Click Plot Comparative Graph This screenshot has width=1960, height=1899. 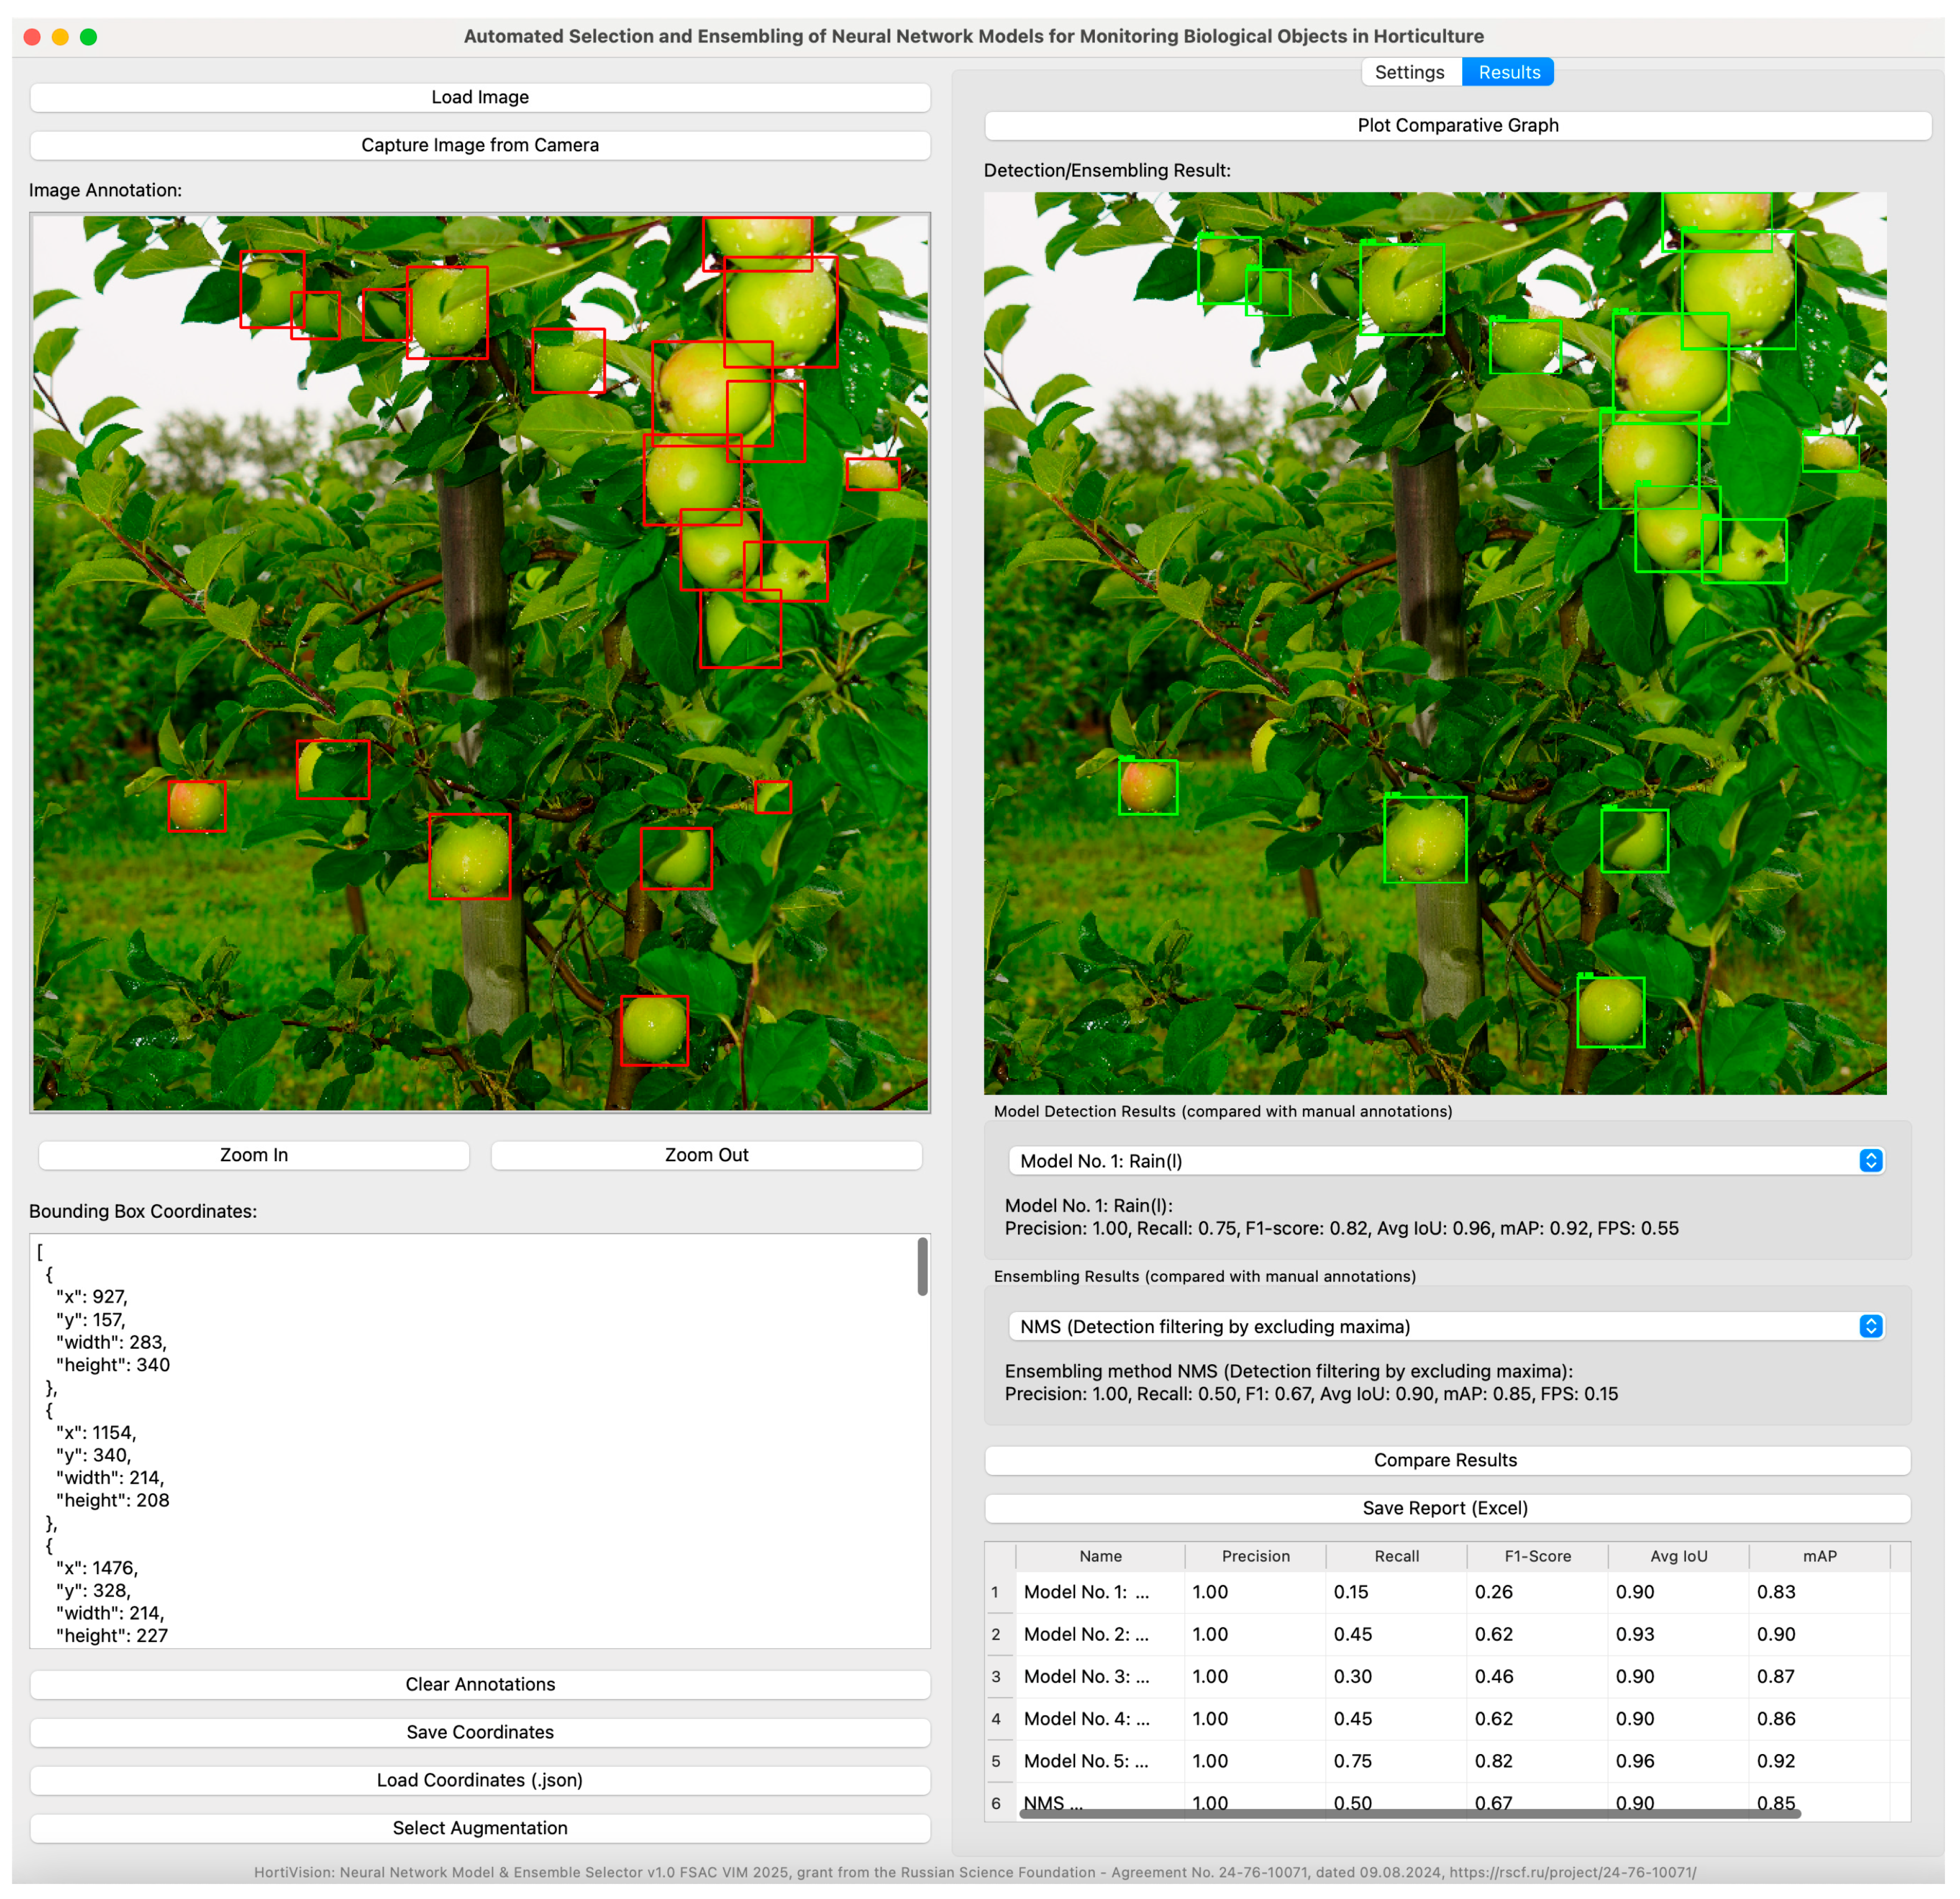[x=1458, y=125]
